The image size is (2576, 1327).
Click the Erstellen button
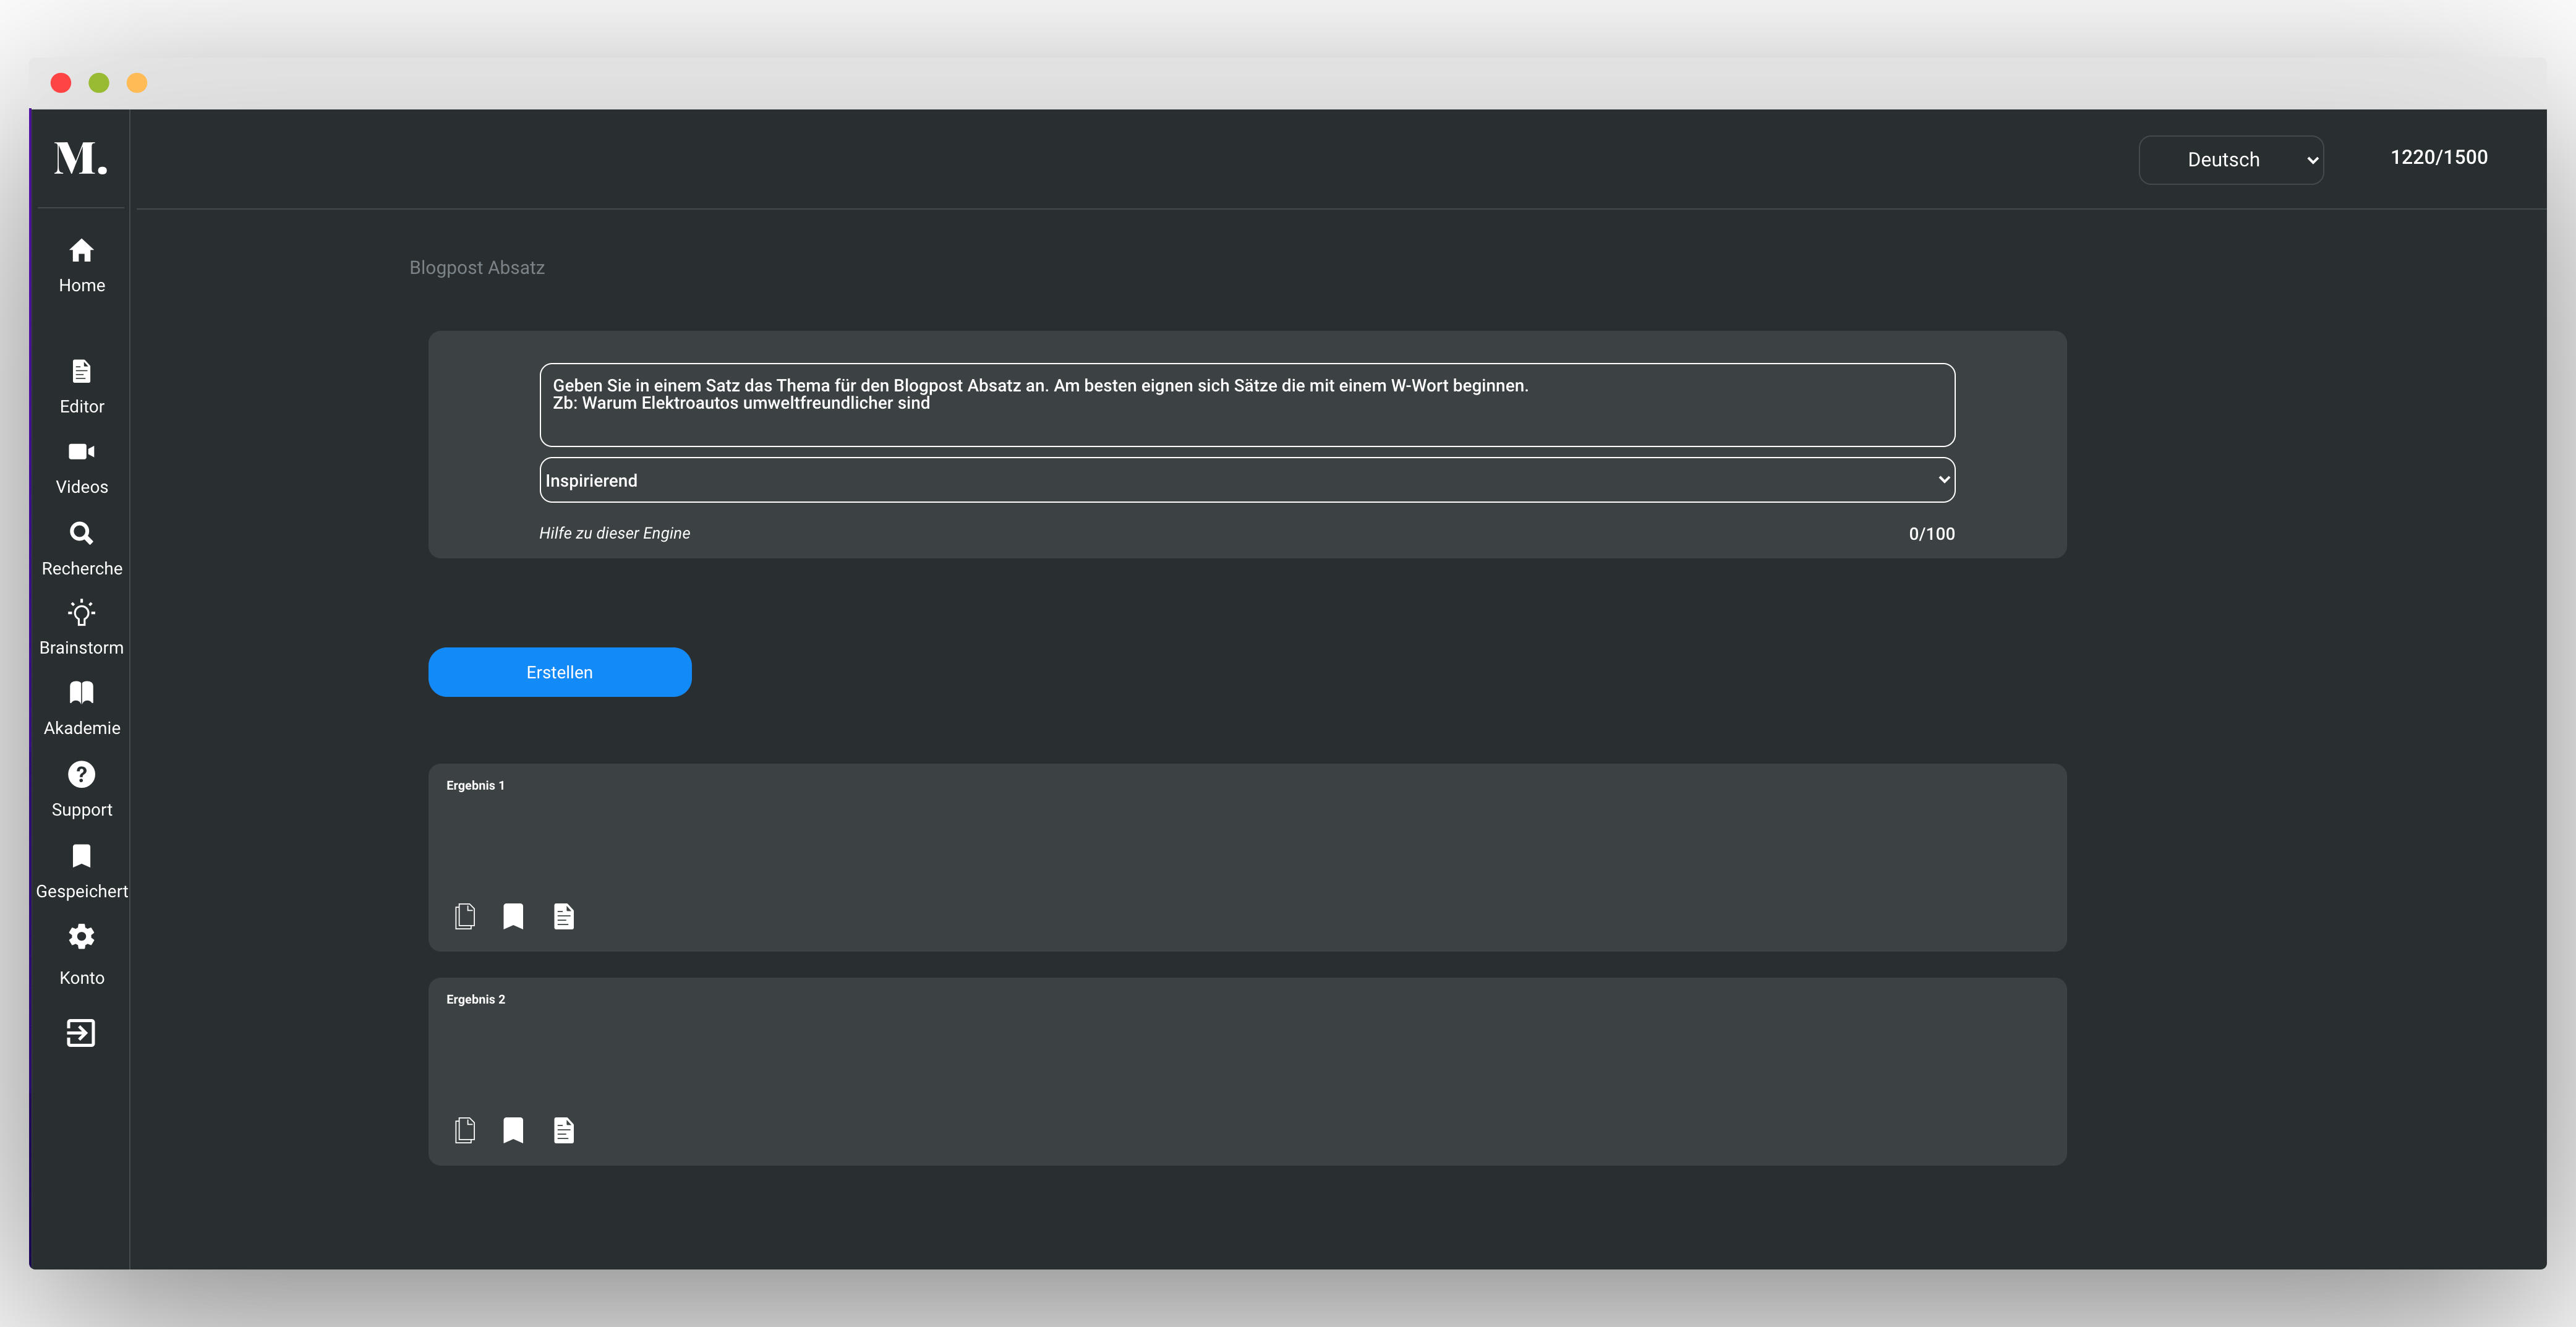coord(559,672)
